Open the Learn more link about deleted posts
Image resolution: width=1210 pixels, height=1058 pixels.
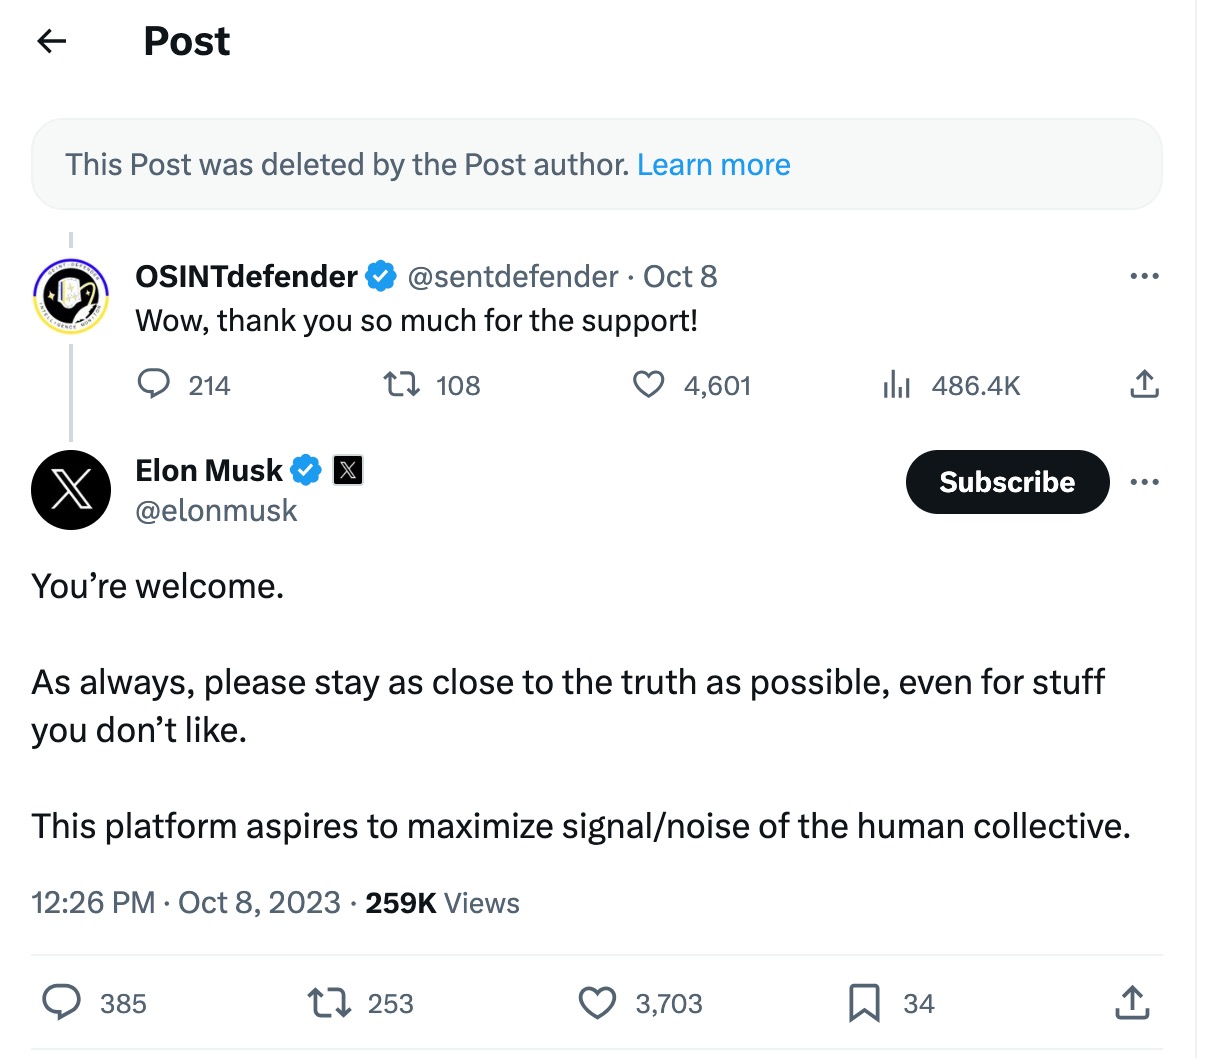click(713, 164)
